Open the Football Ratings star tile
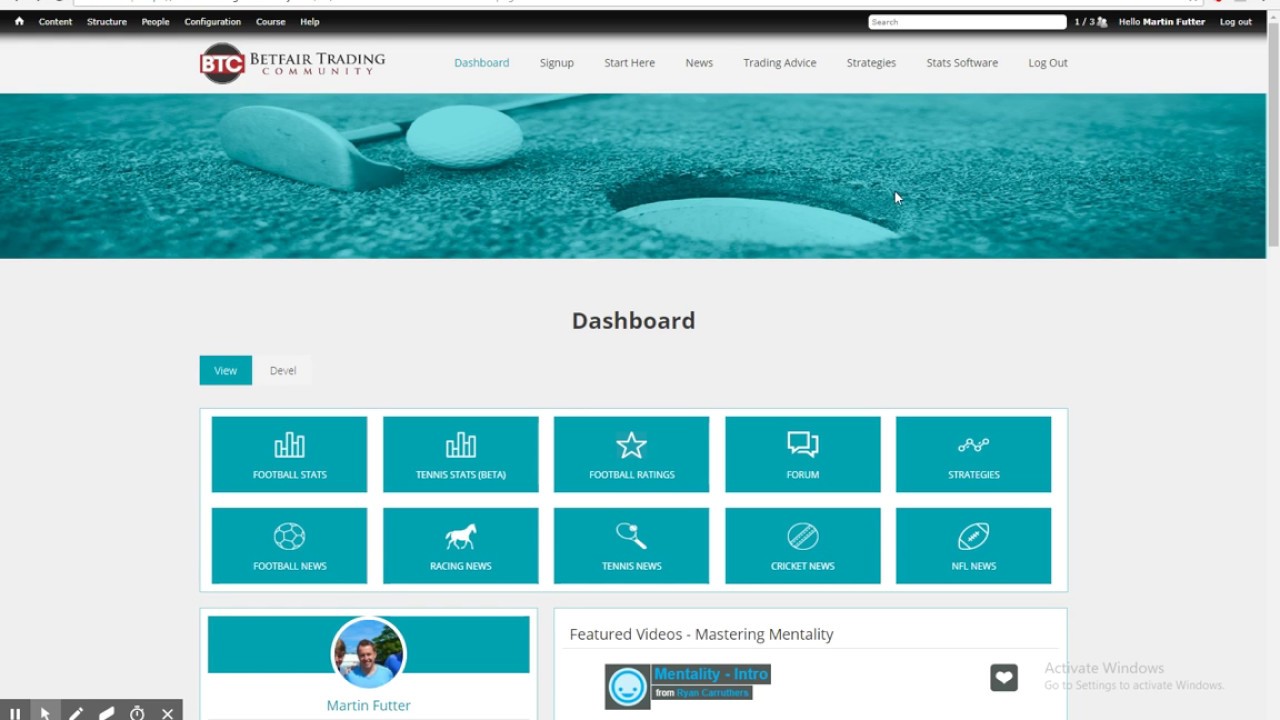 coord(631,455)
